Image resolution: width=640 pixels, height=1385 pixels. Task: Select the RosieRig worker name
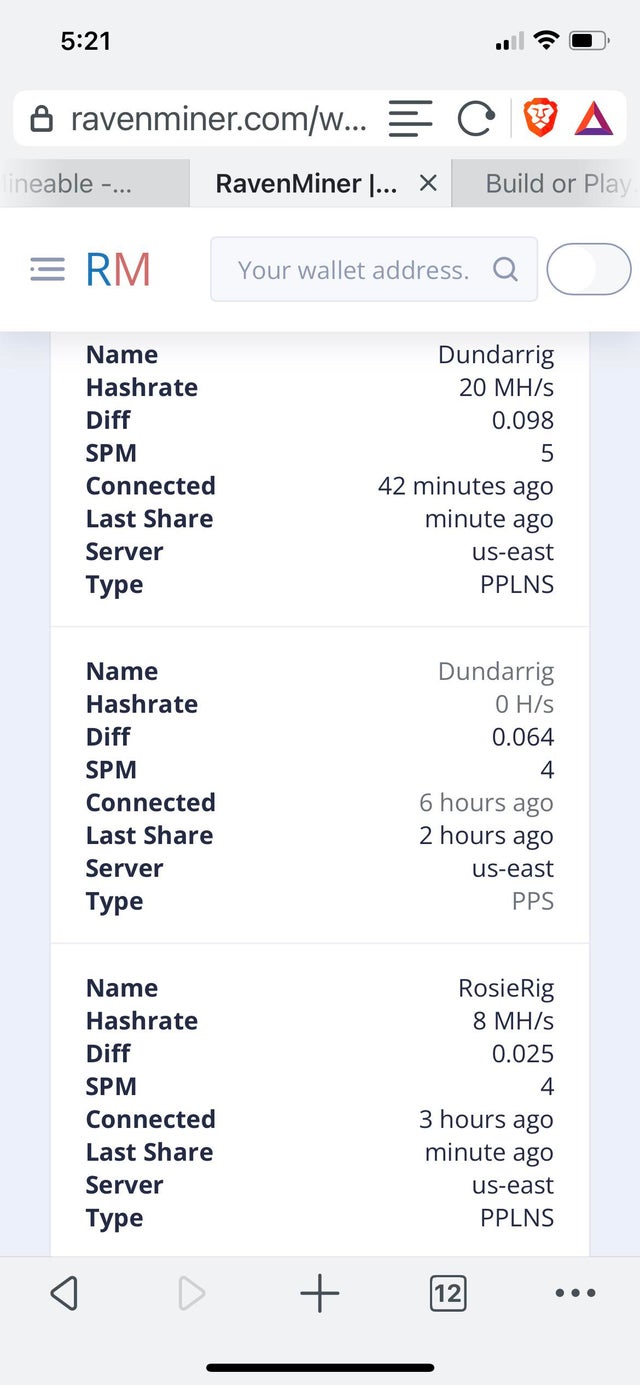[x=505, y=988]
